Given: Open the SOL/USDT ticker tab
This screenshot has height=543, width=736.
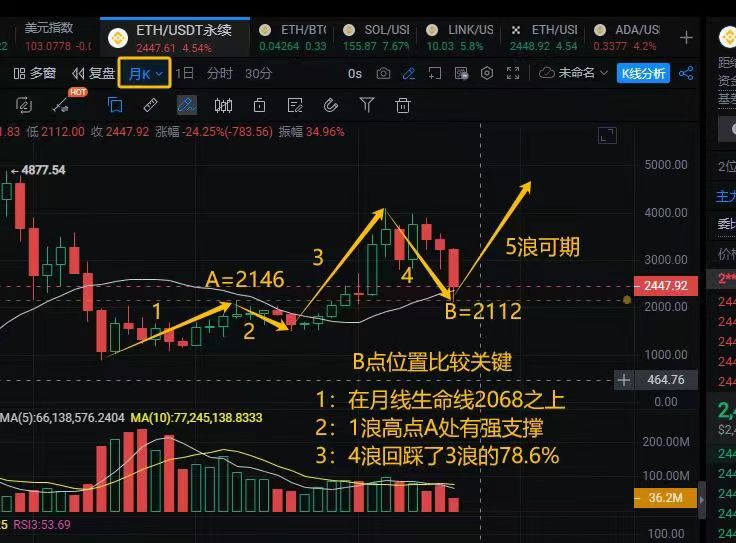Looking at the screenshot, I should click(x=377, y=38).
